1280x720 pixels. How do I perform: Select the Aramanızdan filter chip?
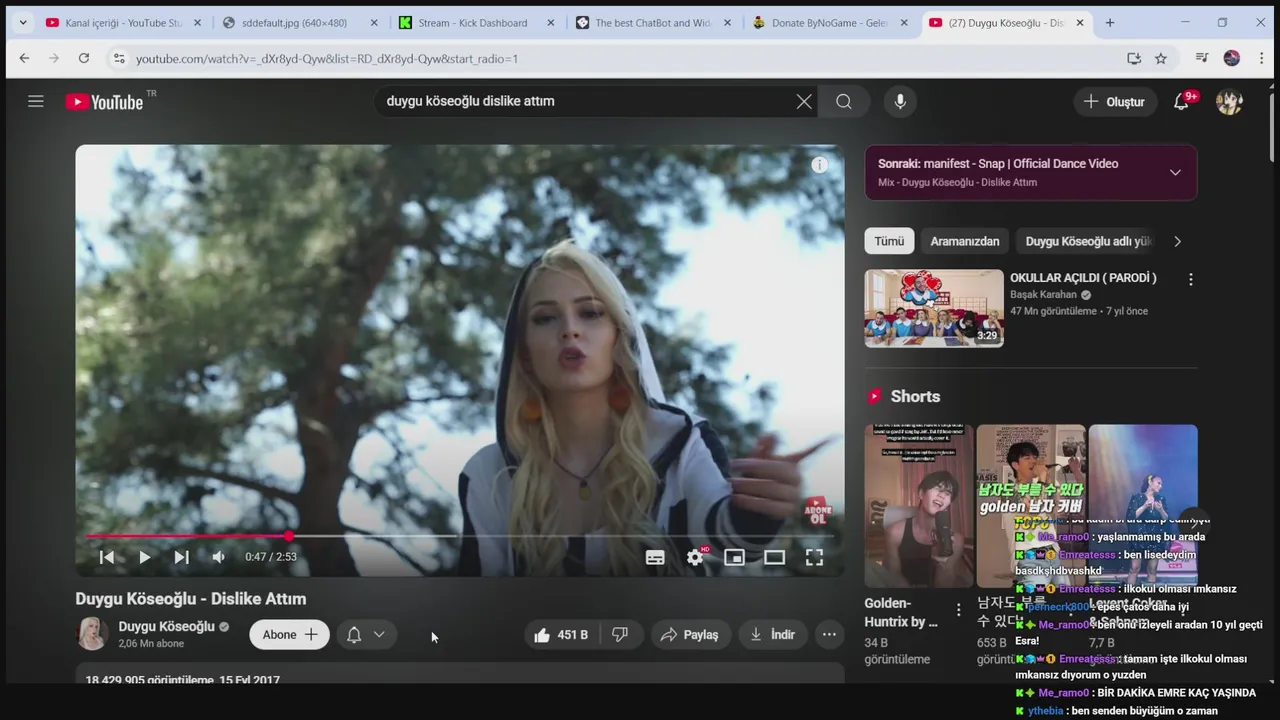pyautogui.click(x=965, y=241)
